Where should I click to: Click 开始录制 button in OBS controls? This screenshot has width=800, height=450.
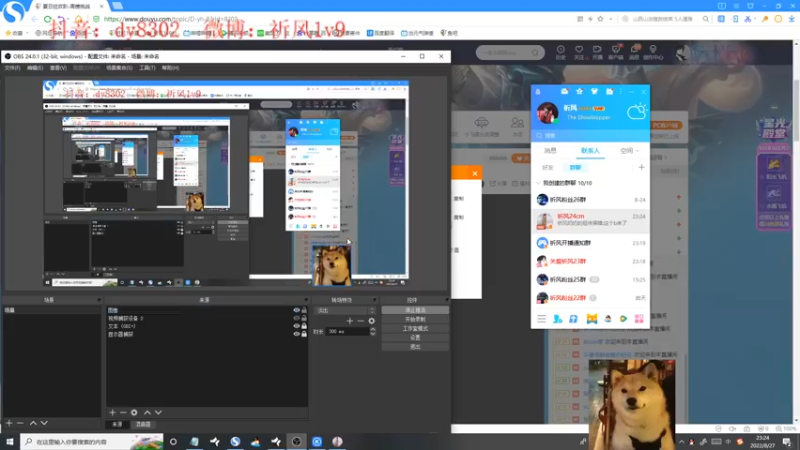(x=415, y=319)
